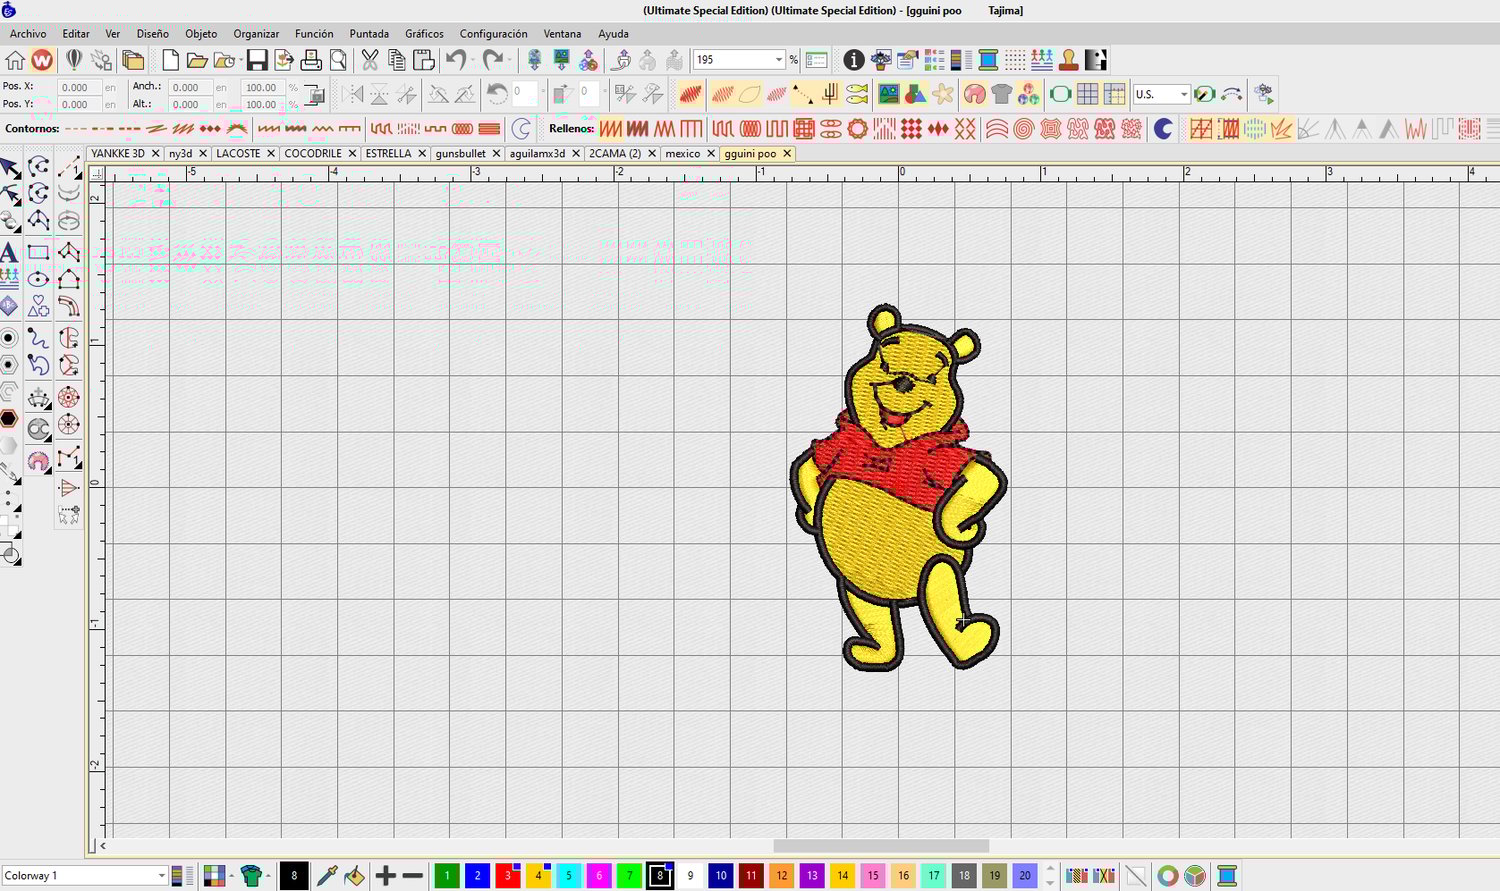Select the Ellipse digitizing tool

click(38, 279)
